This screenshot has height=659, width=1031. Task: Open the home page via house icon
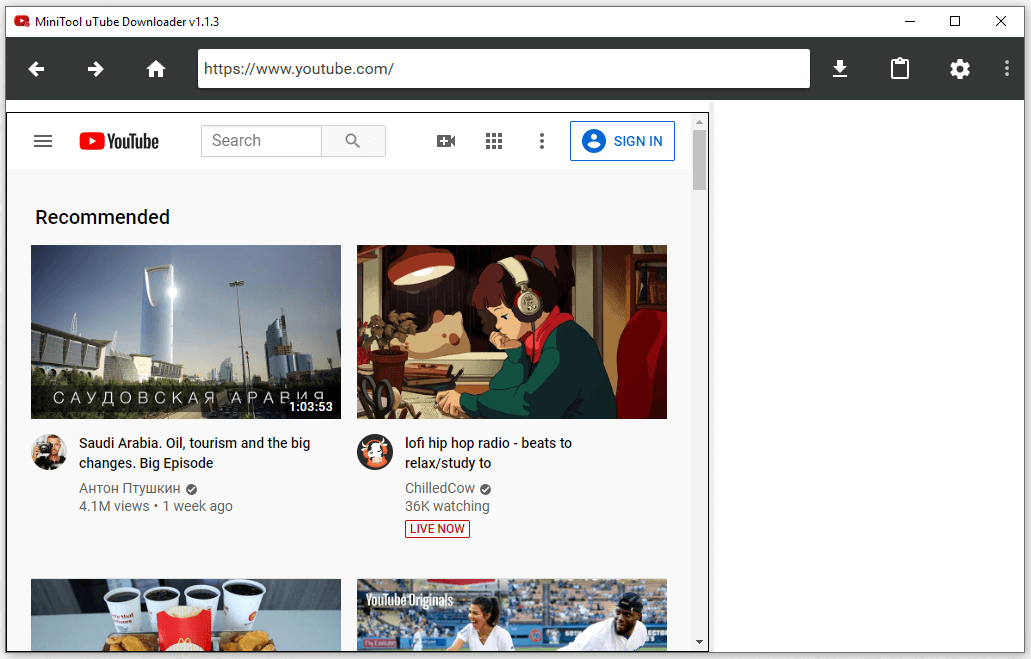tap(156, 68)
